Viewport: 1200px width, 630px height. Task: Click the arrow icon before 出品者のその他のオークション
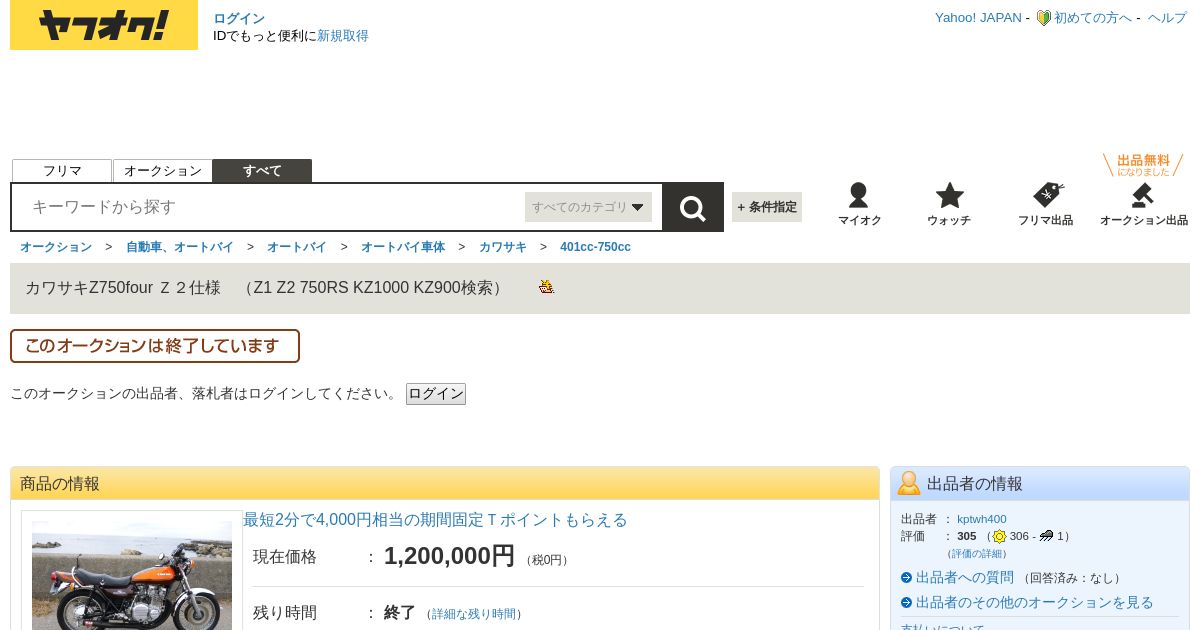pyautogui.click(x=906, y=603)
